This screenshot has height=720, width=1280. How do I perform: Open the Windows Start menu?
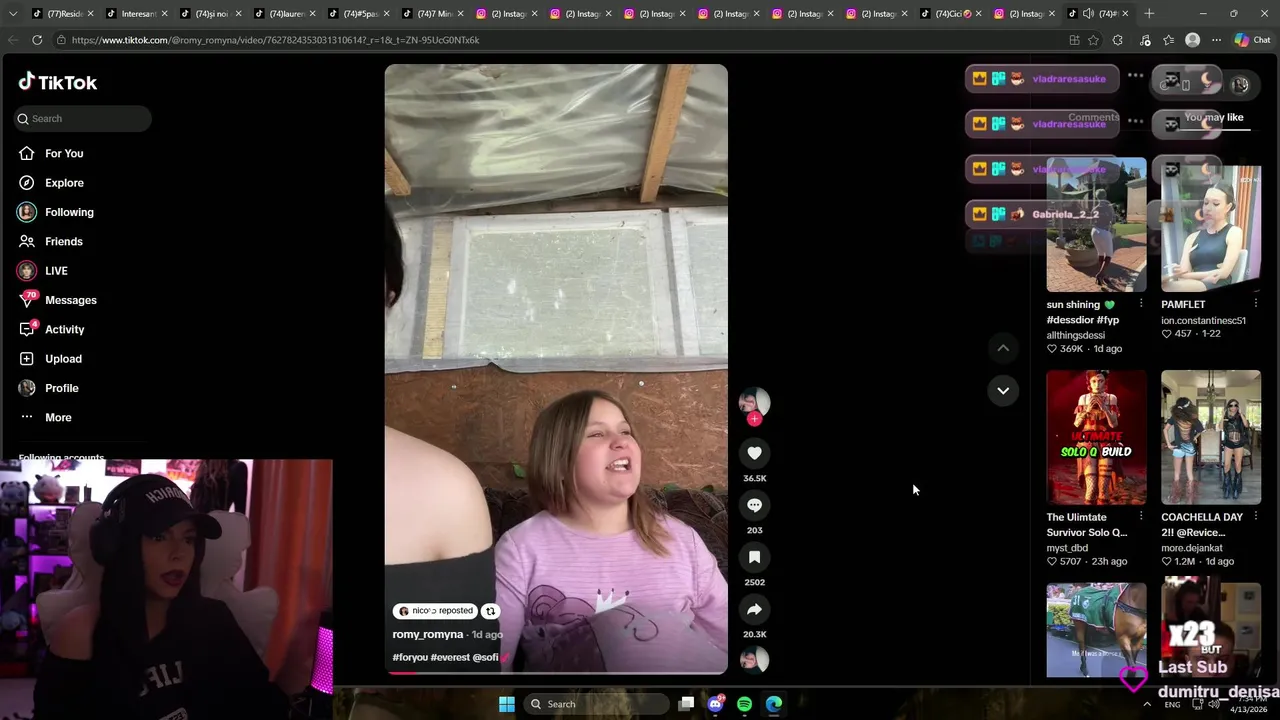tap(507, 704)
